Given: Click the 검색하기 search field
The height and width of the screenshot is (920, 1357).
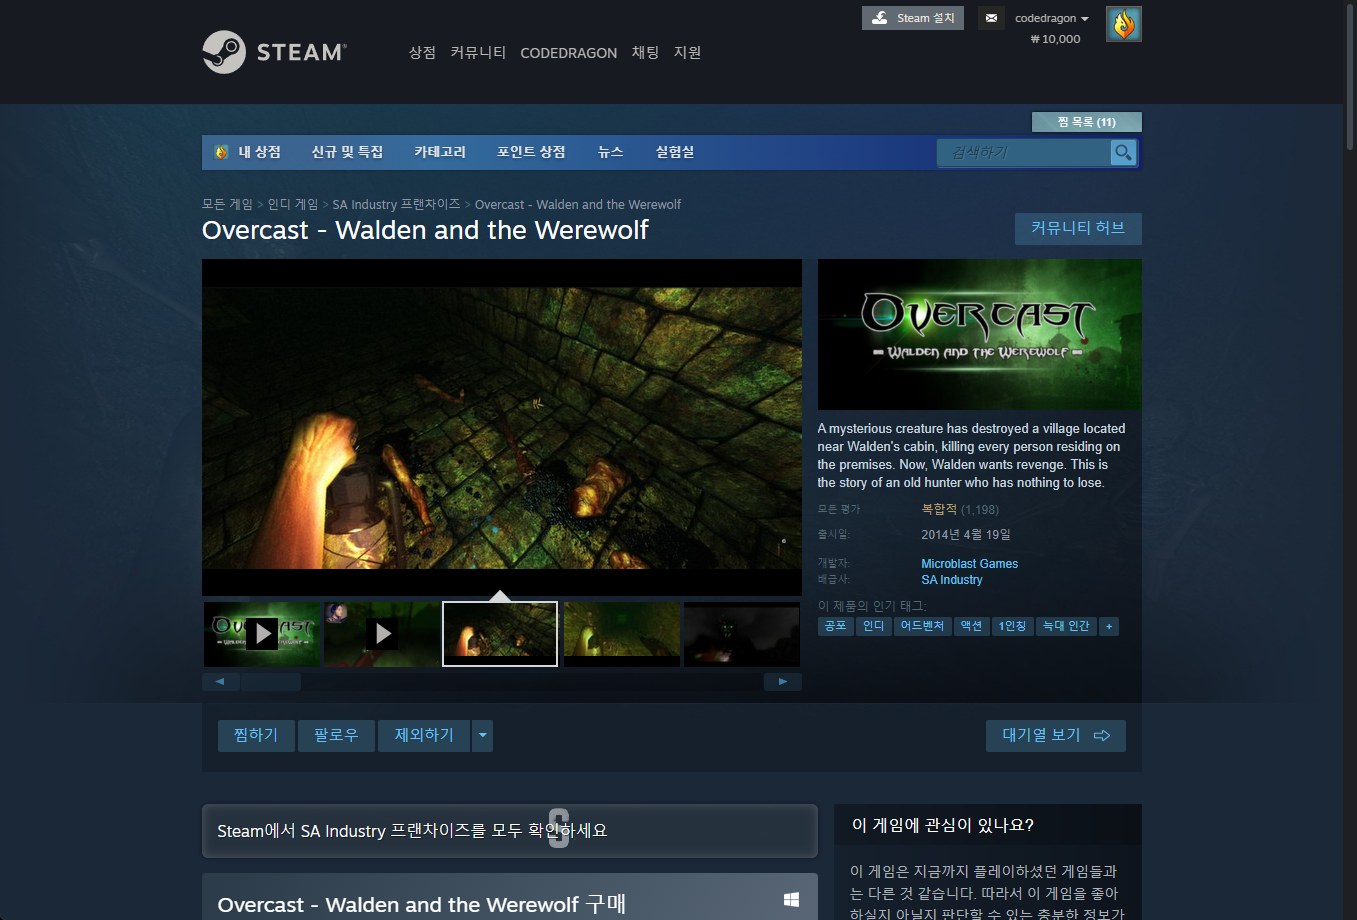Looking at the screenshot, I should coord(1023,152).
